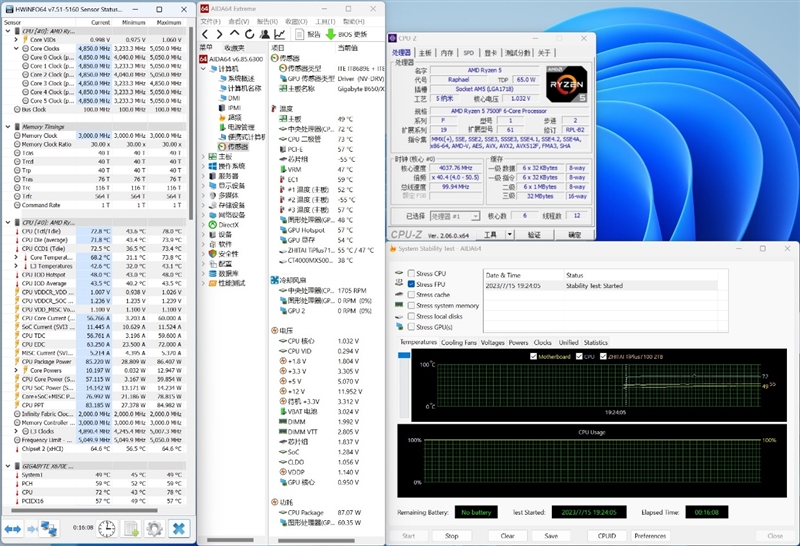This screenshot has width=800, height=546.
Task: Click AIDA64 user icon in toolbar
Action: pos(264,34)
